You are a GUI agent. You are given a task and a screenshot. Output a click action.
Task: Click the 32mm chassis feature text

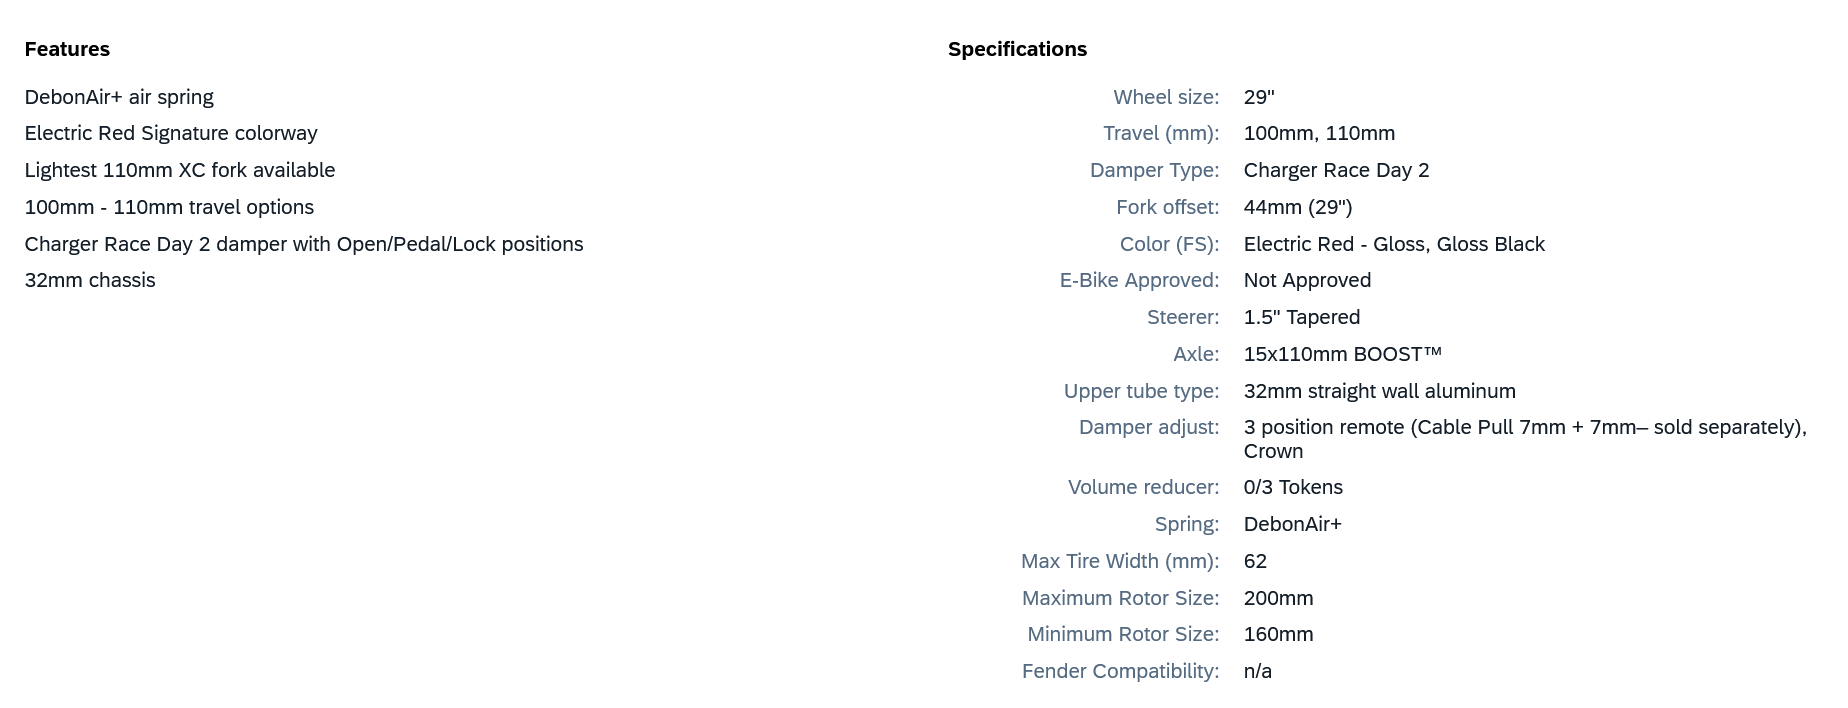90,280
